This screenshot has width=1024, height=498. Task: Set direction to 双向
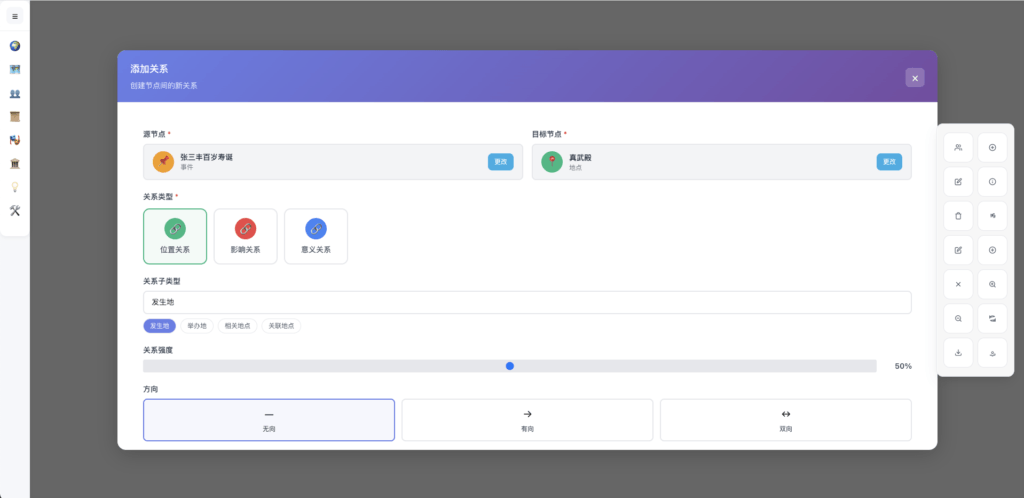[x=786, y=420]
